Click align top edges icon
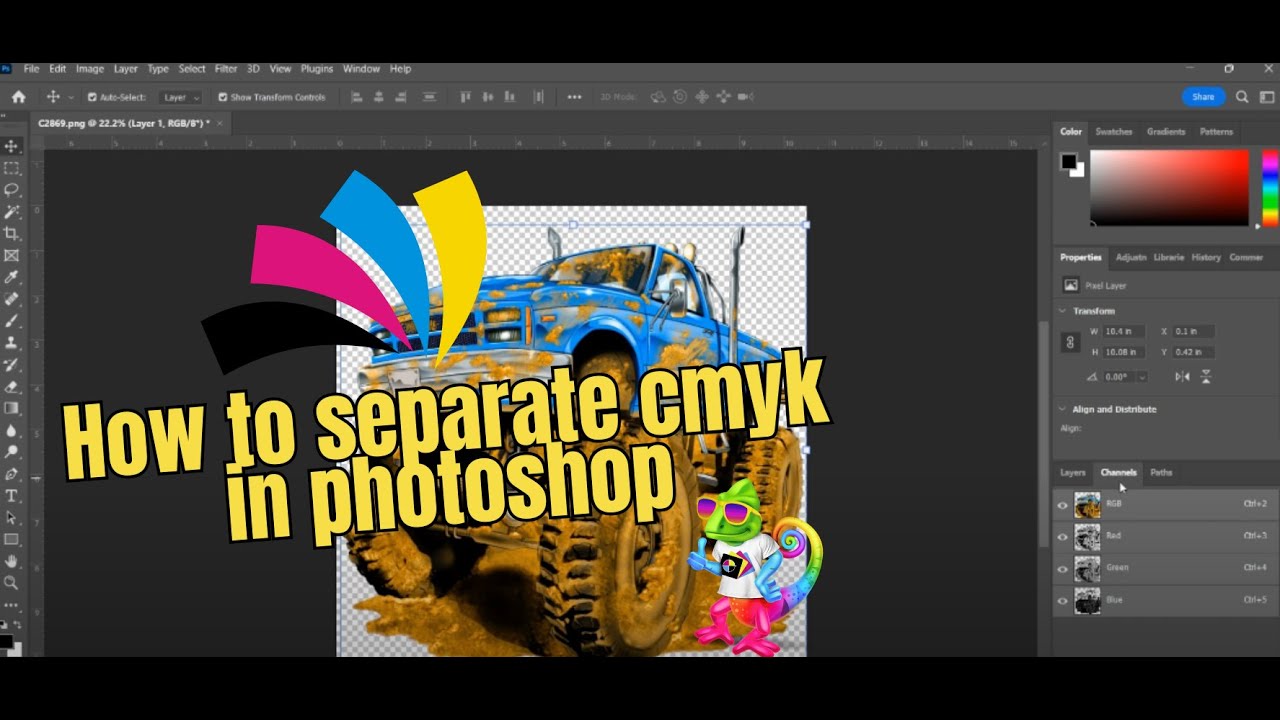This screenshot has width=1280, height=720. (x=465, y=97)
